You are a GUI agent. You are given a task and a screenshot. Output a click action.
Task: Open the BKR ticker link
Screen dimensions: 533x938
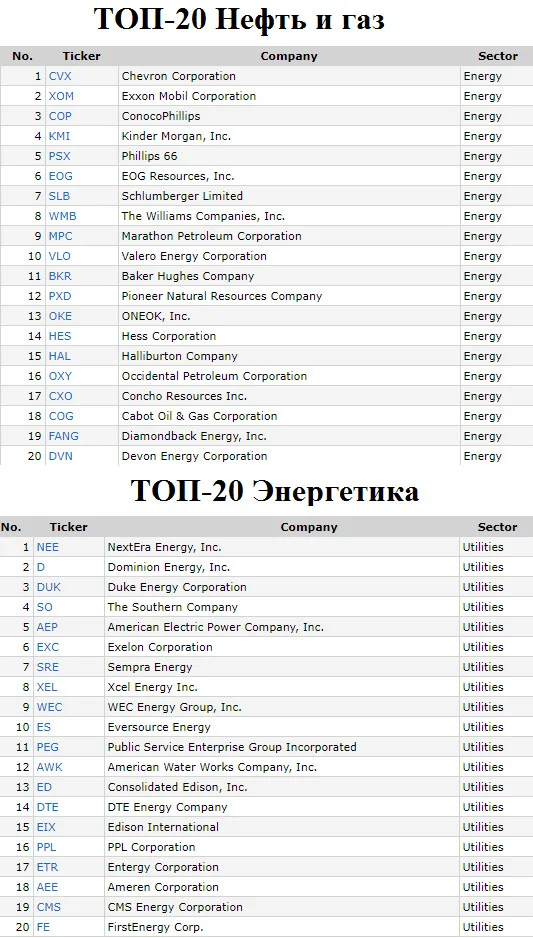point(60,276)
